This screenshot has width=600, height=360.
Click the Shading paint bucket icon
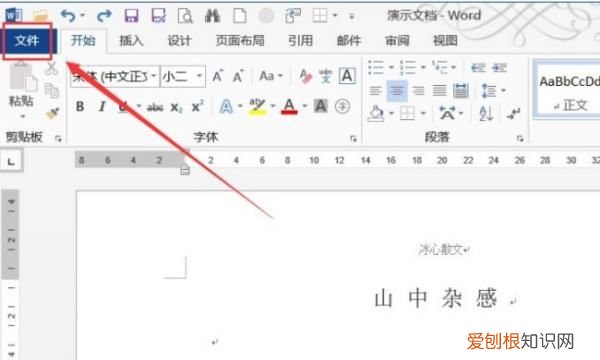(x=376, y=113)
